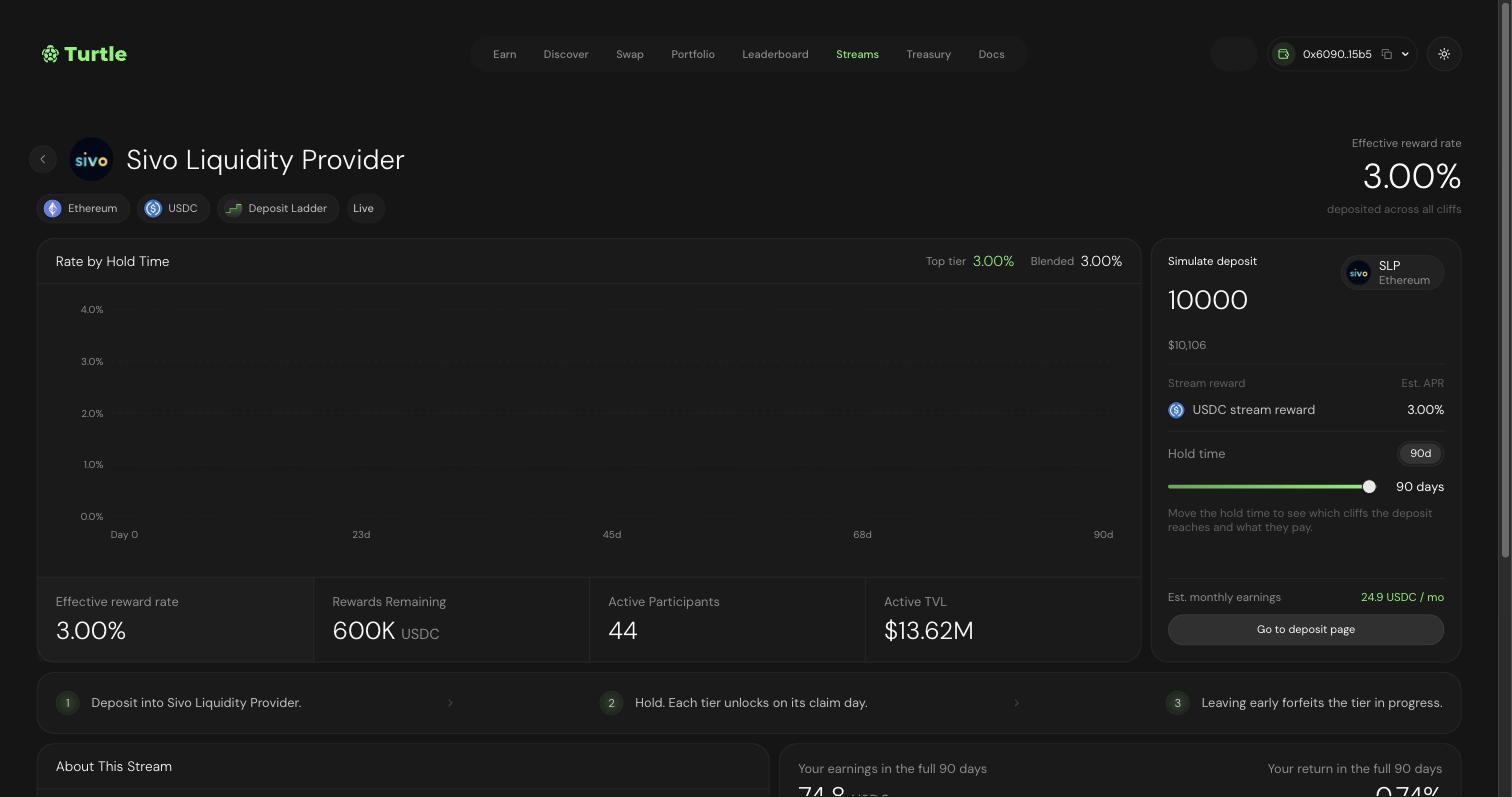Screen dimensions: 1512x797
Task: Open the Portfolio page
Action: [x=693, y=54]
